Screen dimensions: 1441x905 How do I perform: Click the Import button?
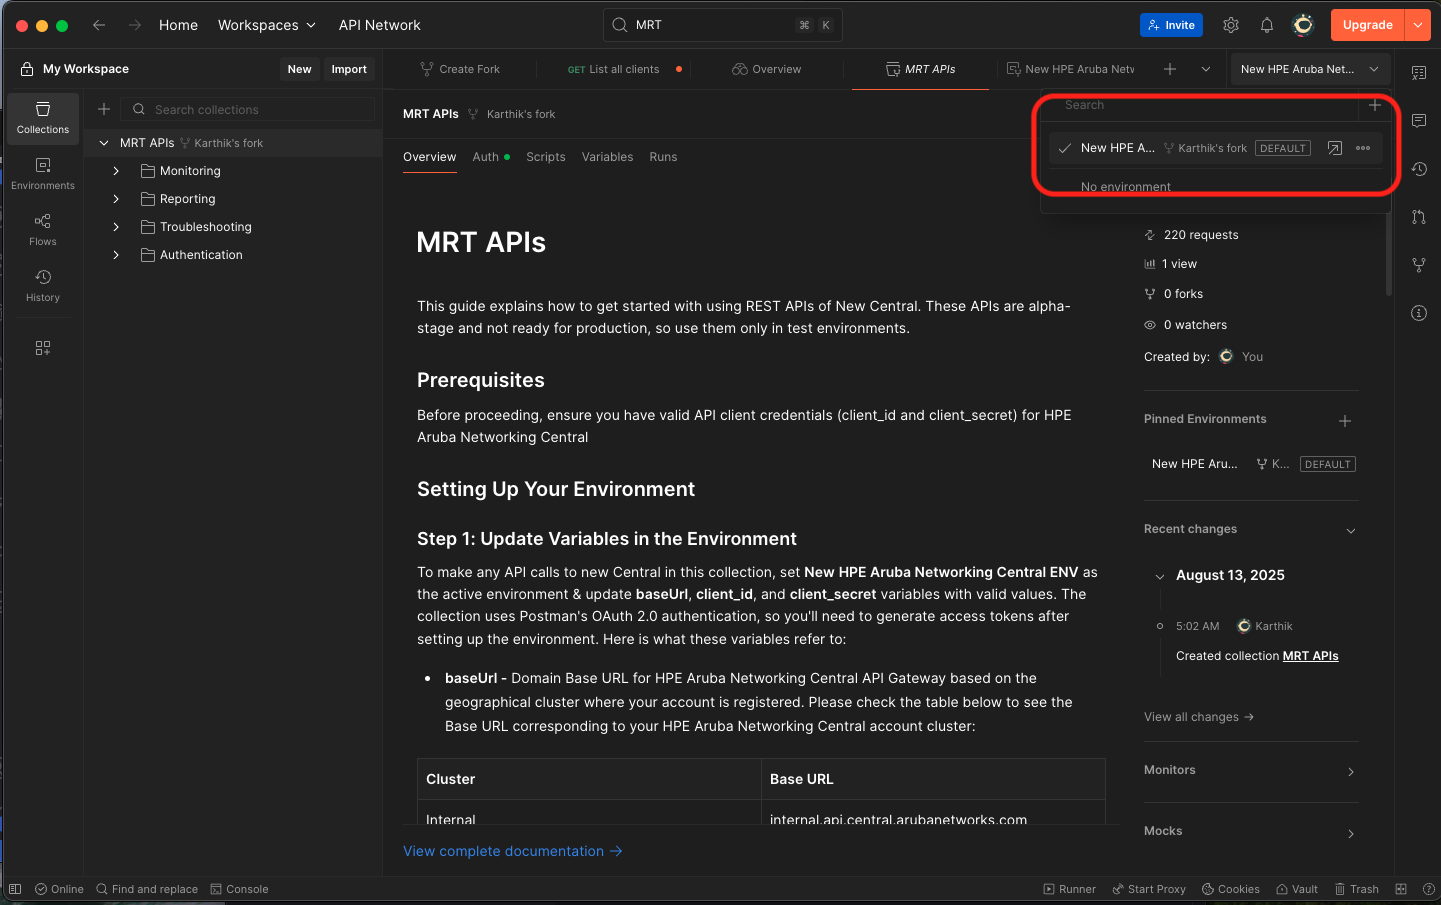tap(349, 69)
